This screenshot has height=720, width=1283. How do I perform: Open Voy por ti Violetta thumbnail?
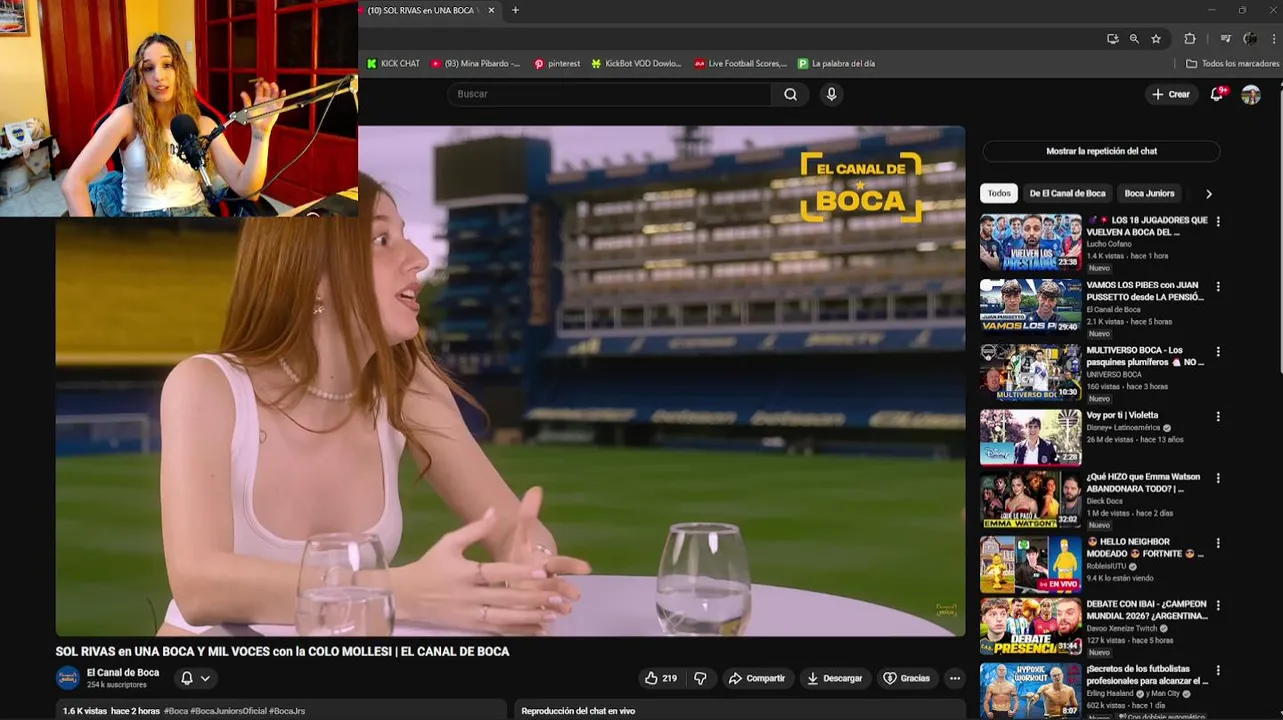[x=1030, y=436]
